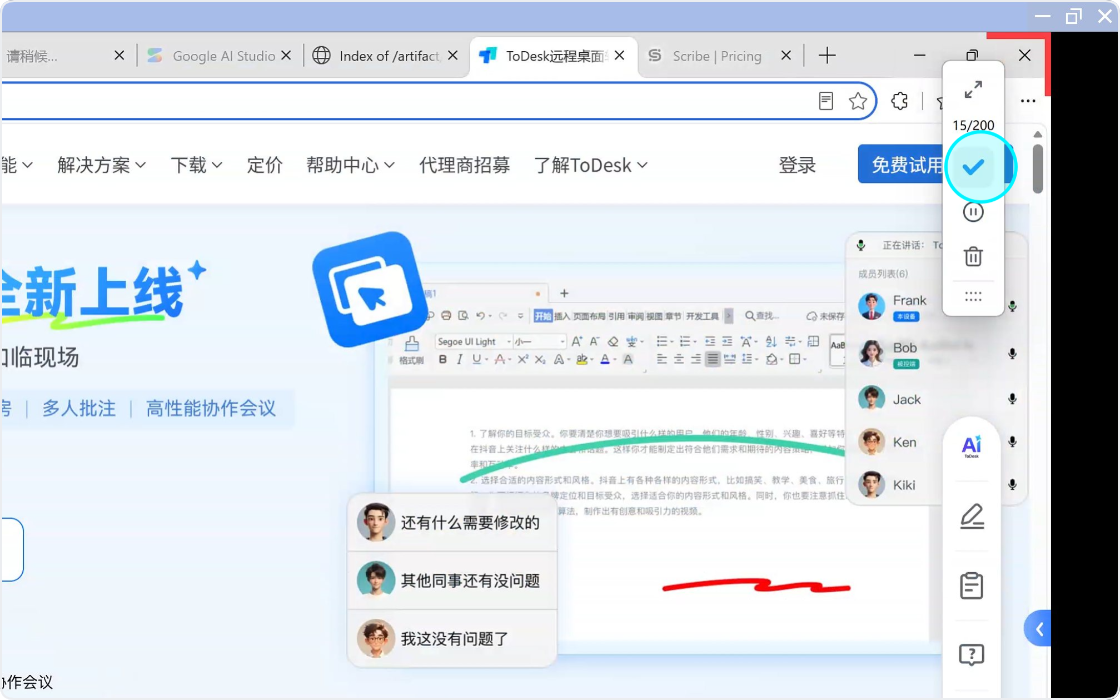Click the pen feedback icon in sidebar
1120x700 pixels.
click(971, 516)
